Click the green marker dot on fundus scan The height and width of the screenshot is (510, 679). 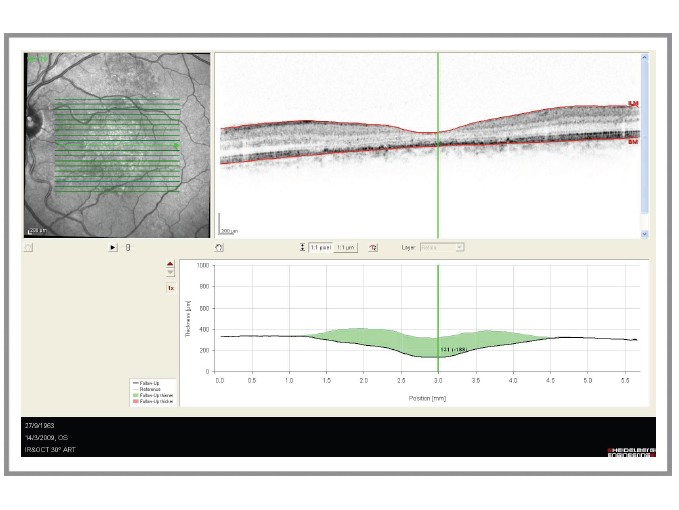pos(176,147)
